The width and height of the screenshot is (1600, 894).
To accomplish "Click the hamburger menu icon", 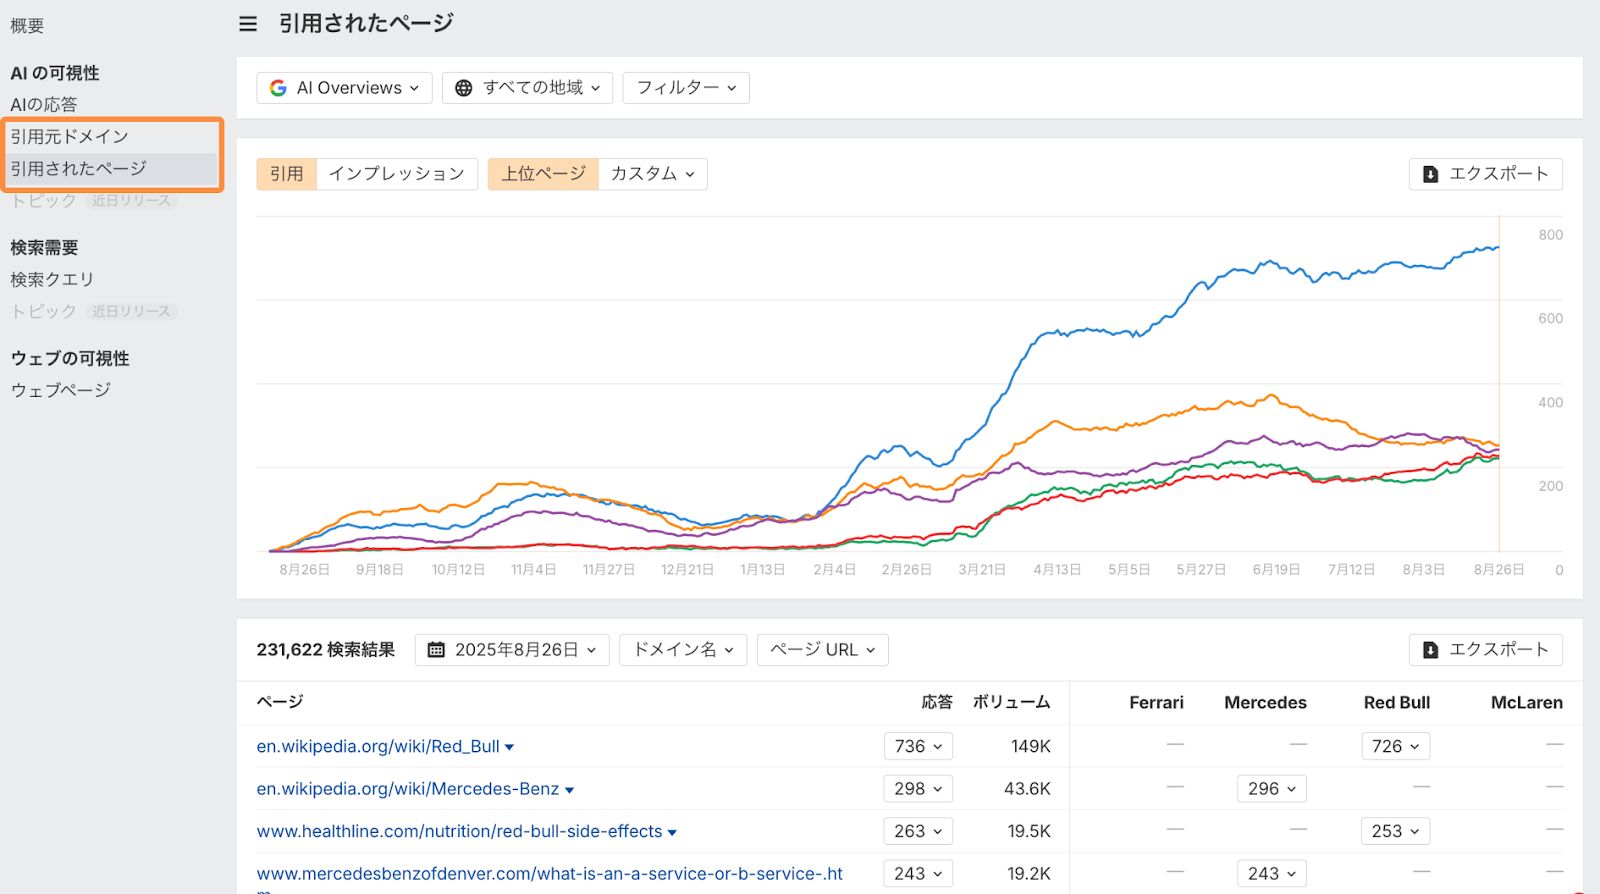I will point(248,24).
